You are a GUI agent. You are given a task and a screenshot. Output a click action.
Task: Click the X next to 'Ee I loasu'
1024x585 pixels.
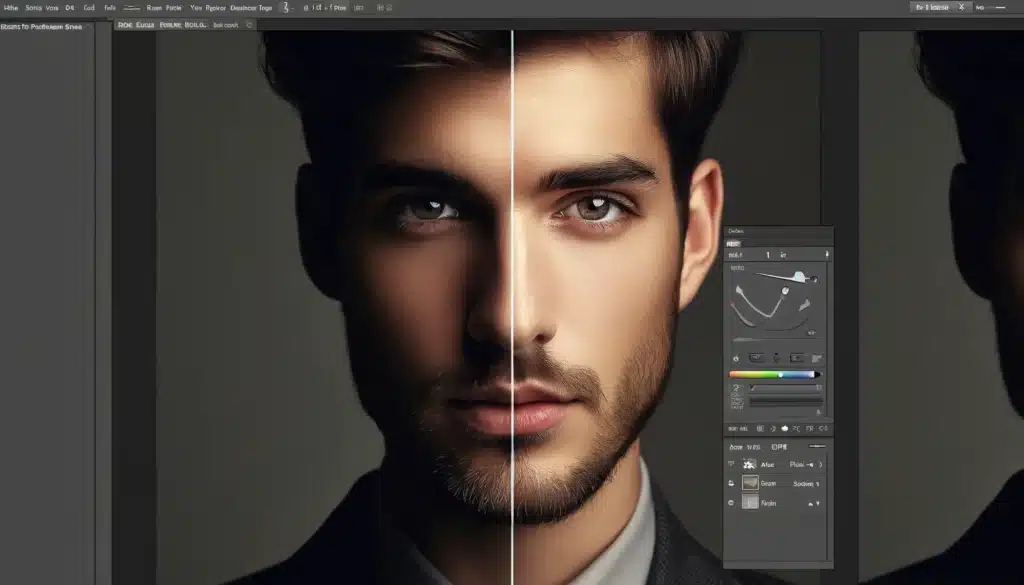pos(961,7)
